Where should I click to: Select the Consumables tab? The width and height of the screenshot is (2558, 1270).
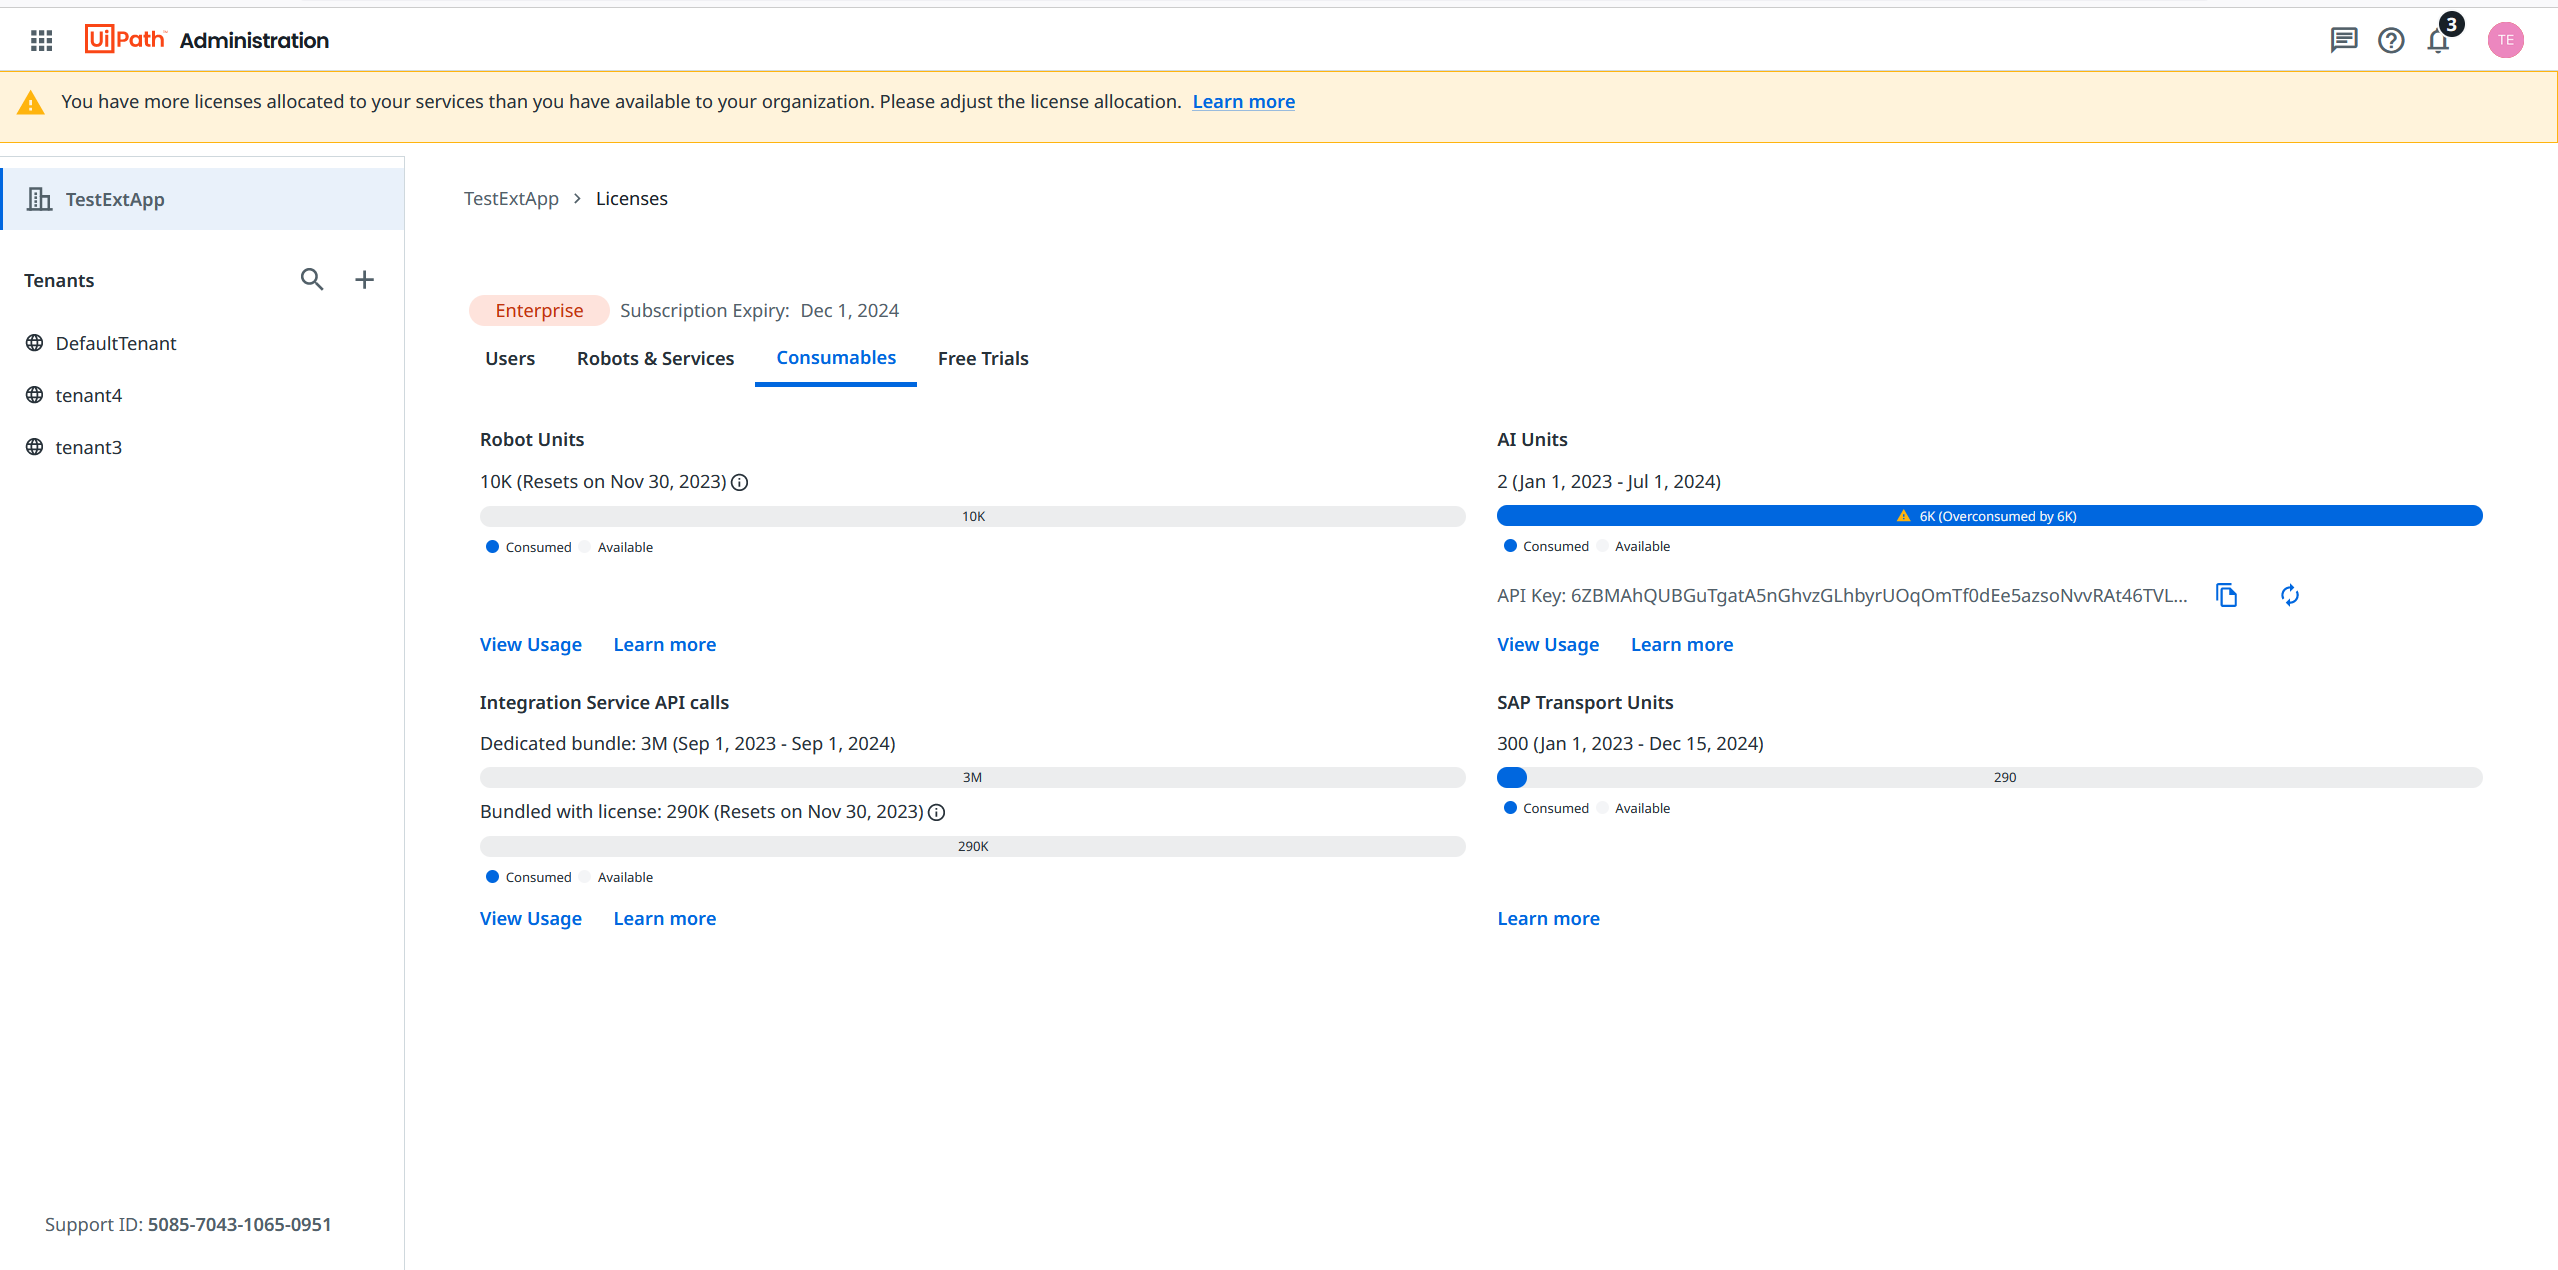[836, 358]
